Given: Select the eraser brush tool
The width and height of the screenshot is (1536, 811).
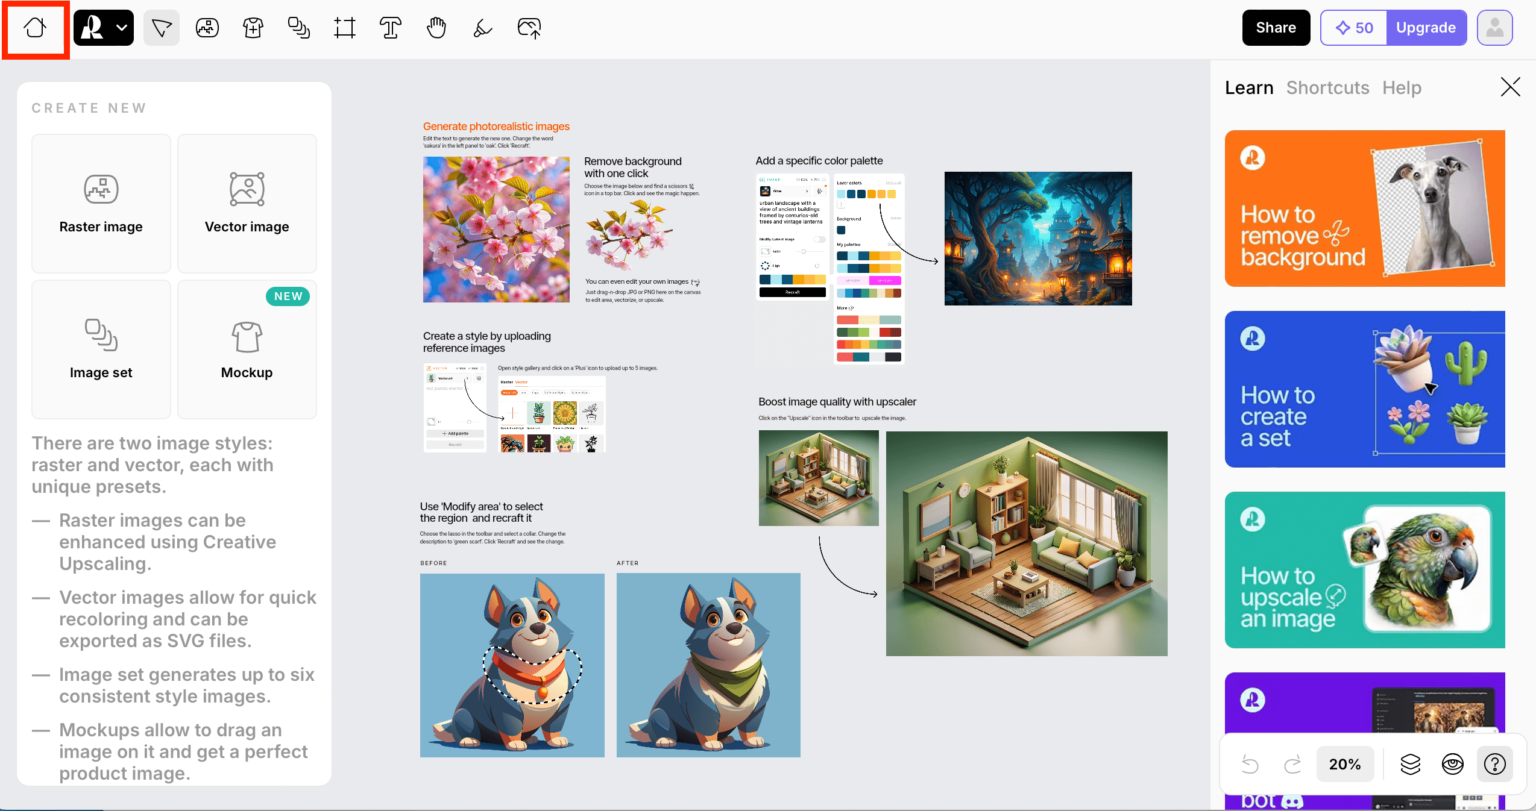Looking at the screenshot, I should click(x=482, y=28).
